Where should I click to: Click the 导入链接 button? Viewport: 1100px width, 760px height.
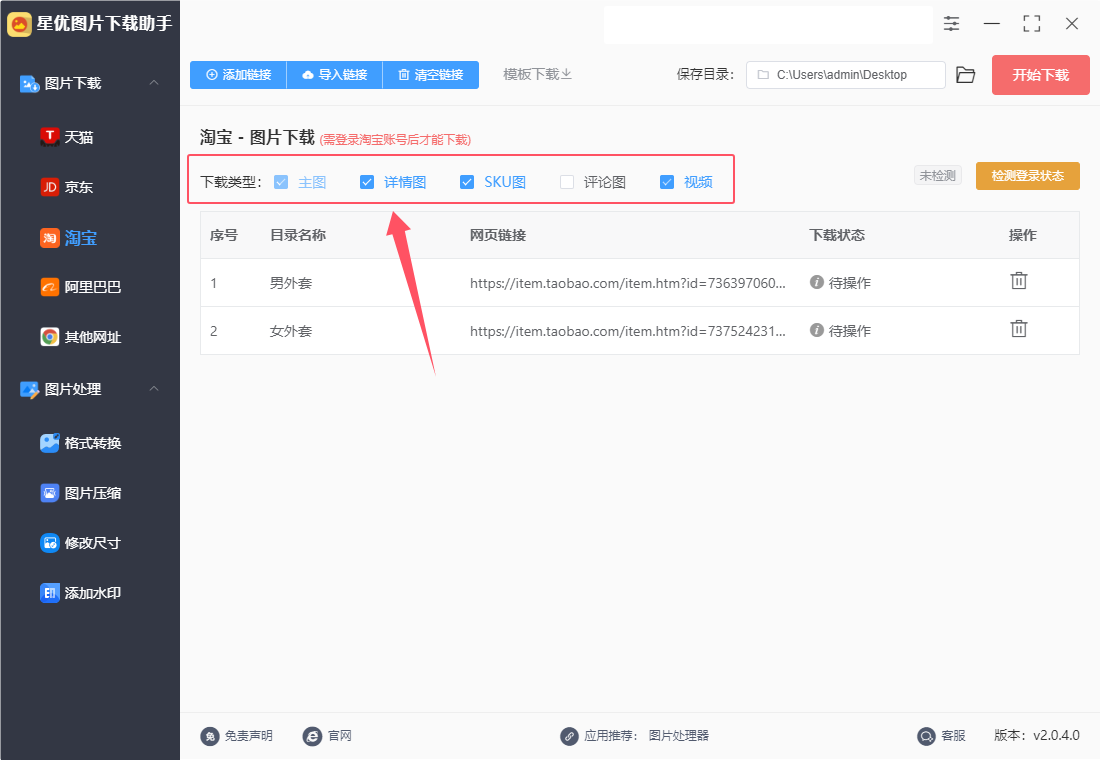coord(335,74)
